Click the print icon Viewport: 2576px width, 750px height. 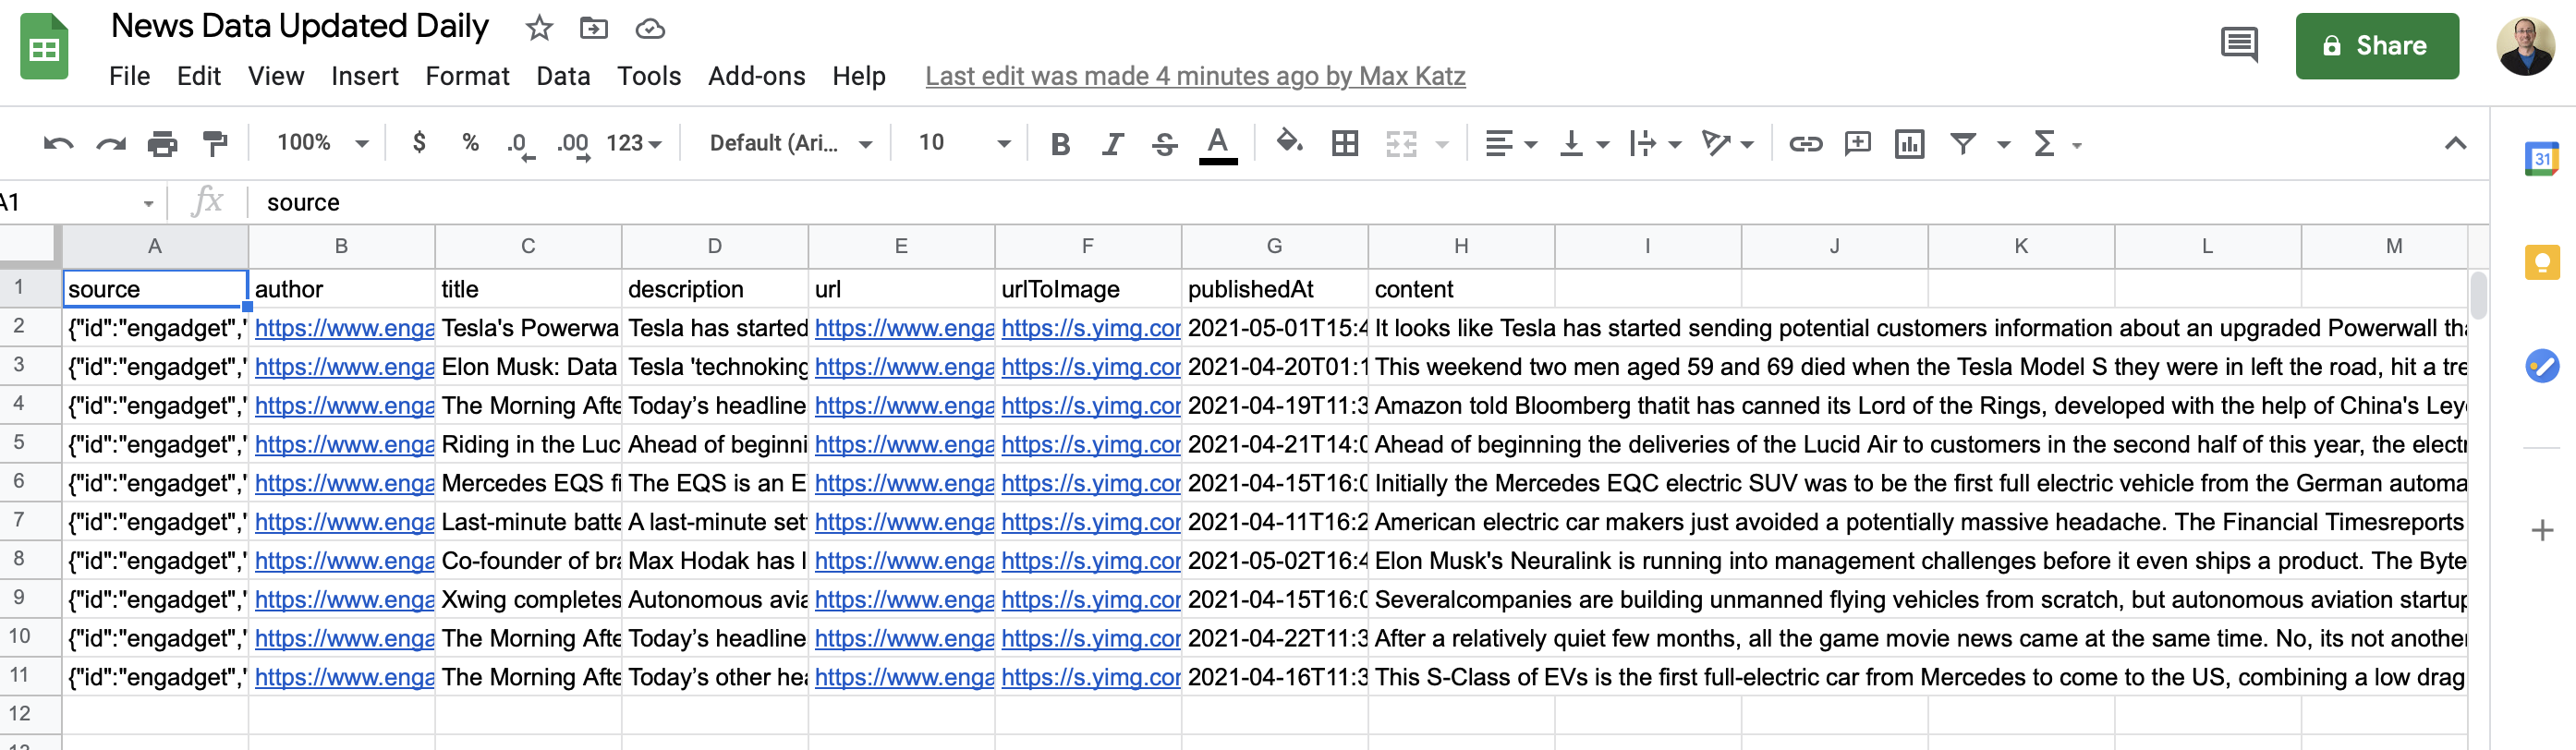point(162,144)
